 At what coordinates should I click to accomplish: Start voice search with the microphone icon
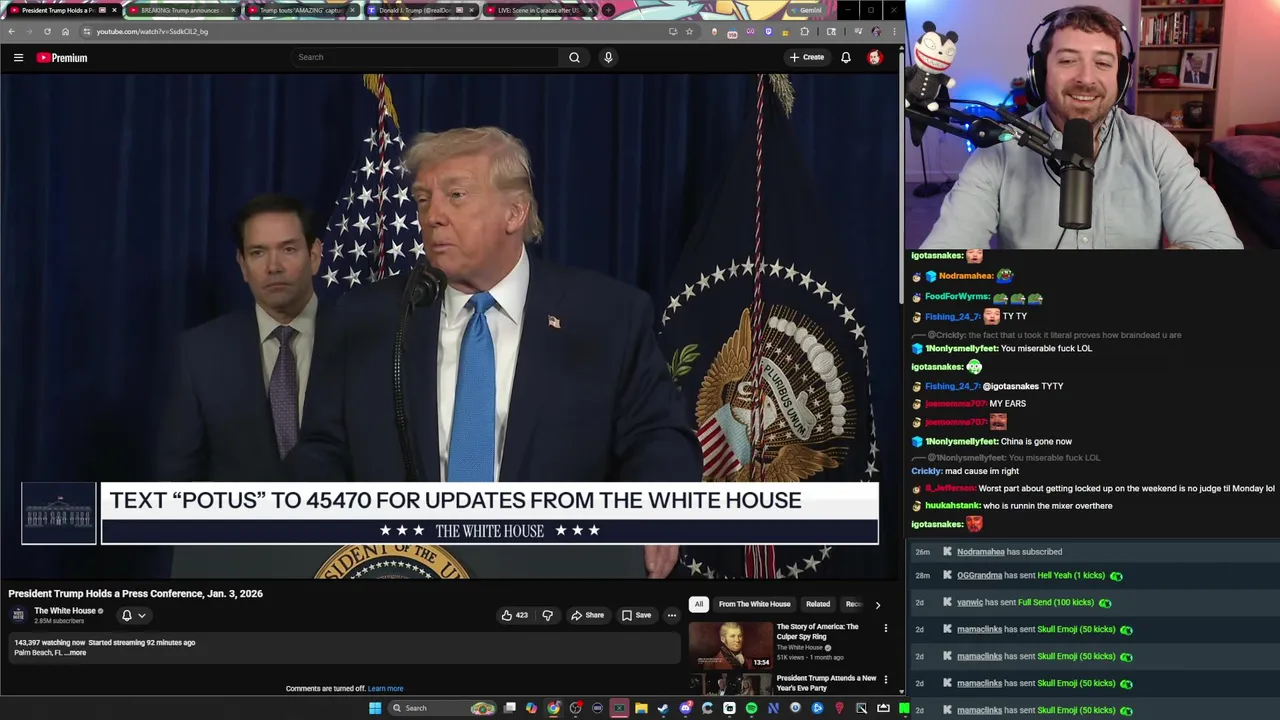(608, 57)
